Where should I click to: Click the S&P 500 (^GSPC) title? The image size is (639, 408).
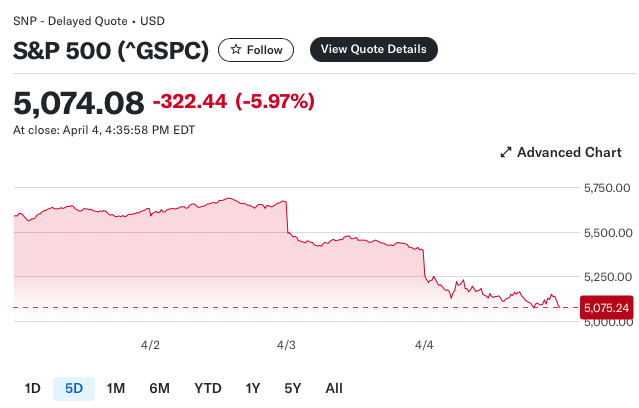coord(109,50)
